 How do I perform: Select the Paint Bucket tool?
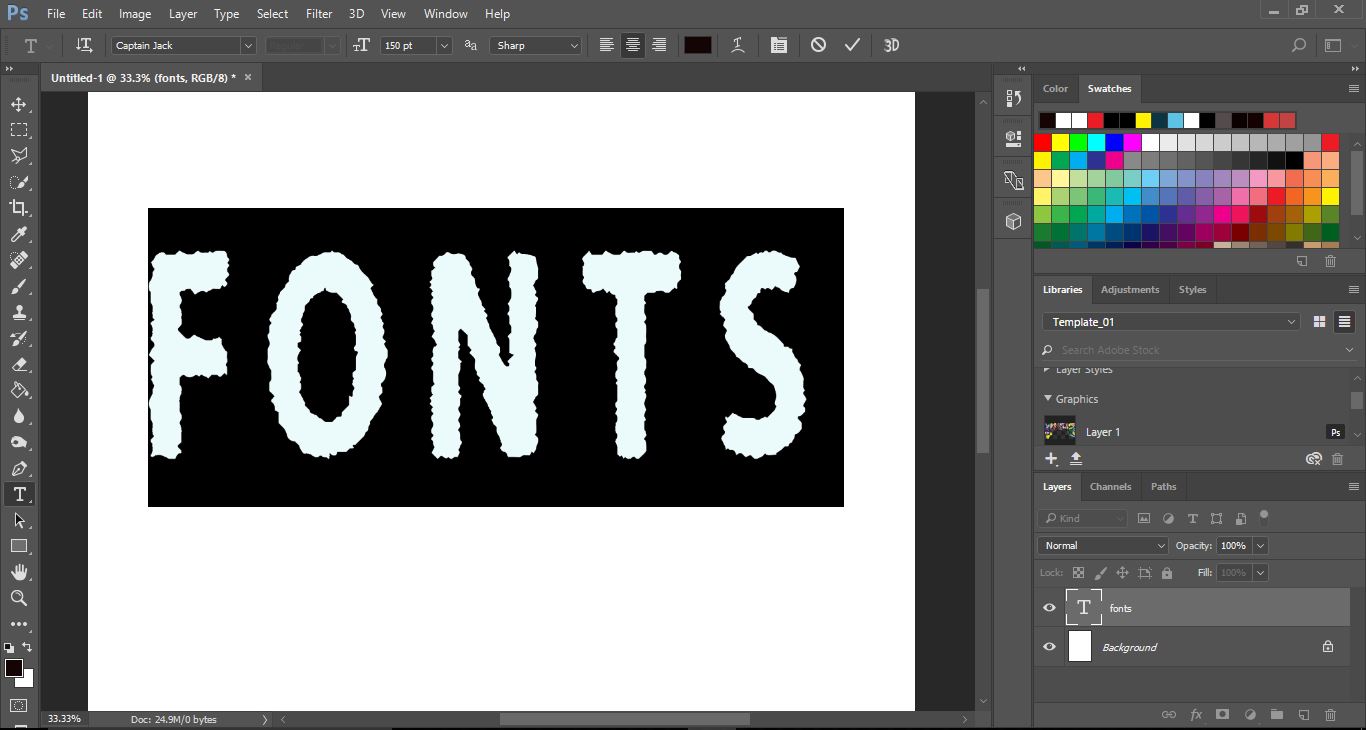19,390
